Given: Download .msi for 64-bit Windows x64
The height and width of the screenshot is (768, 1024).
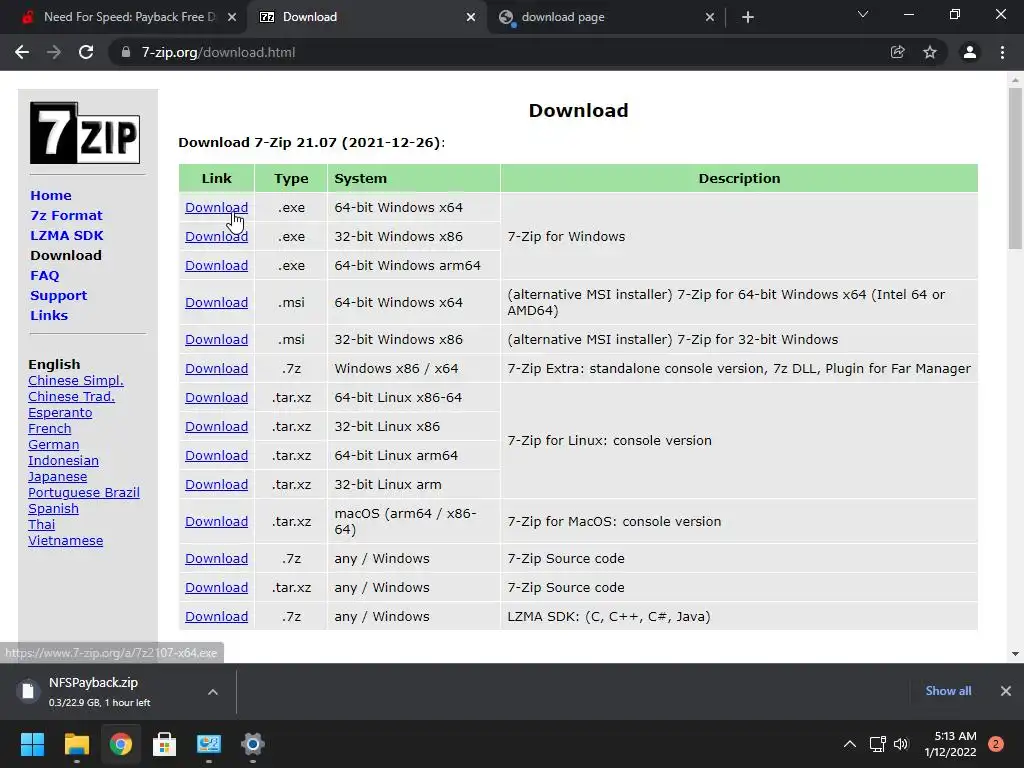Looking at the screenshot, I should click(216, 303).
